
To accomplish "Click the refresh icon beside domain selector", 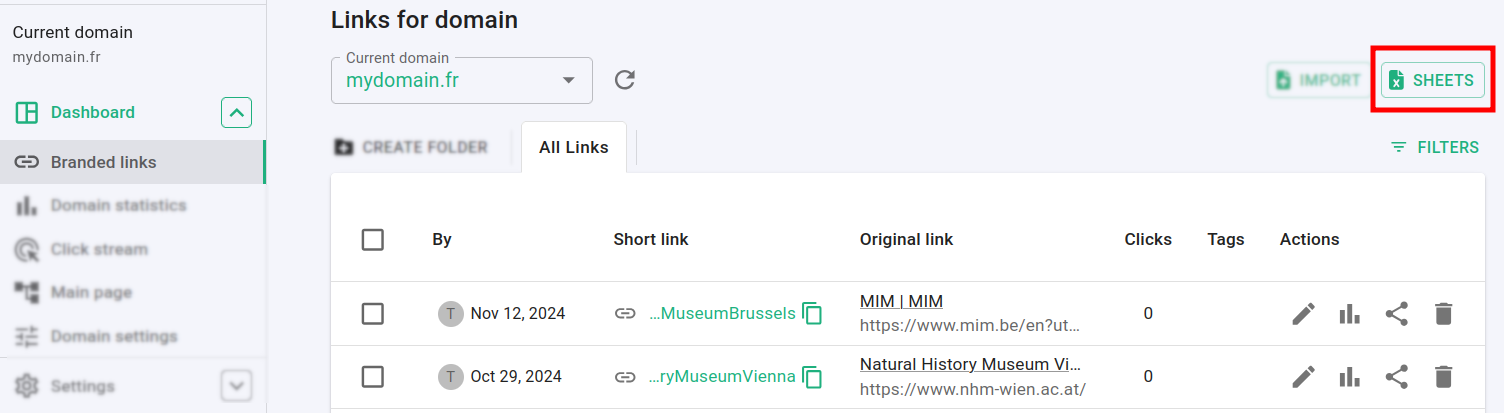I will tap(625, 80).
